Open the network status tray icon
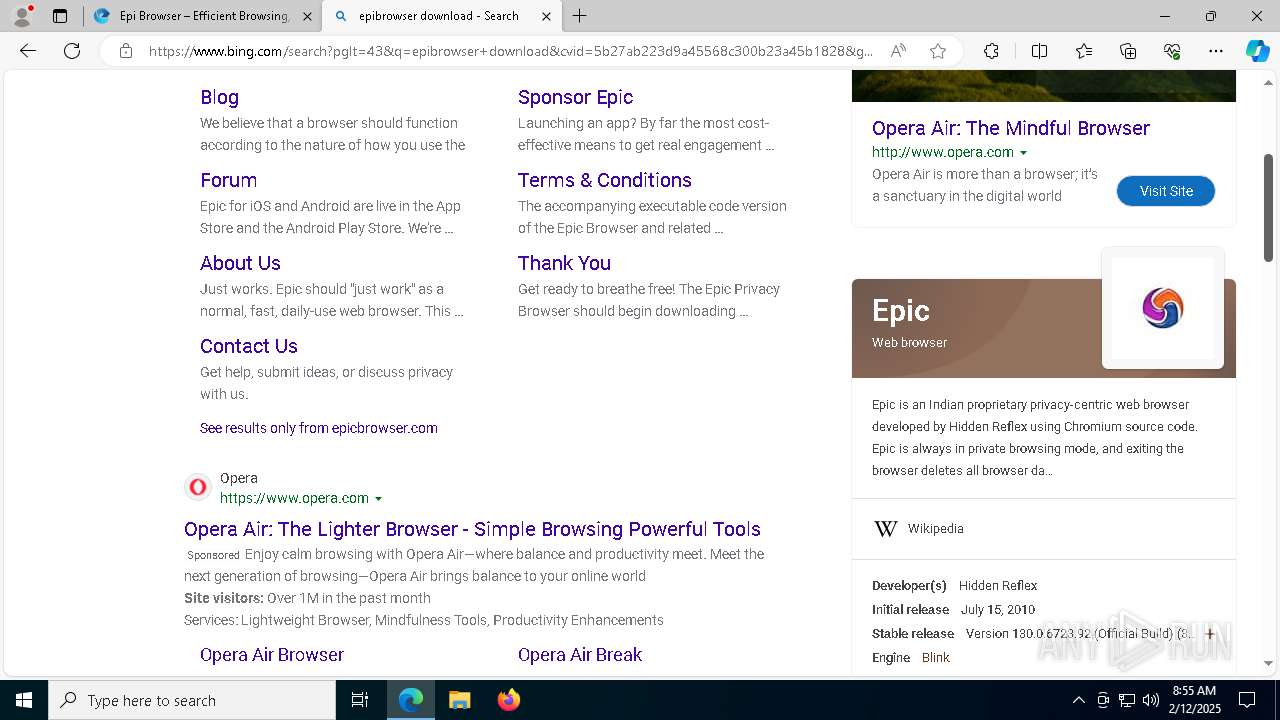Viewport: 1280px width, 720px height. click(1127, 700)
